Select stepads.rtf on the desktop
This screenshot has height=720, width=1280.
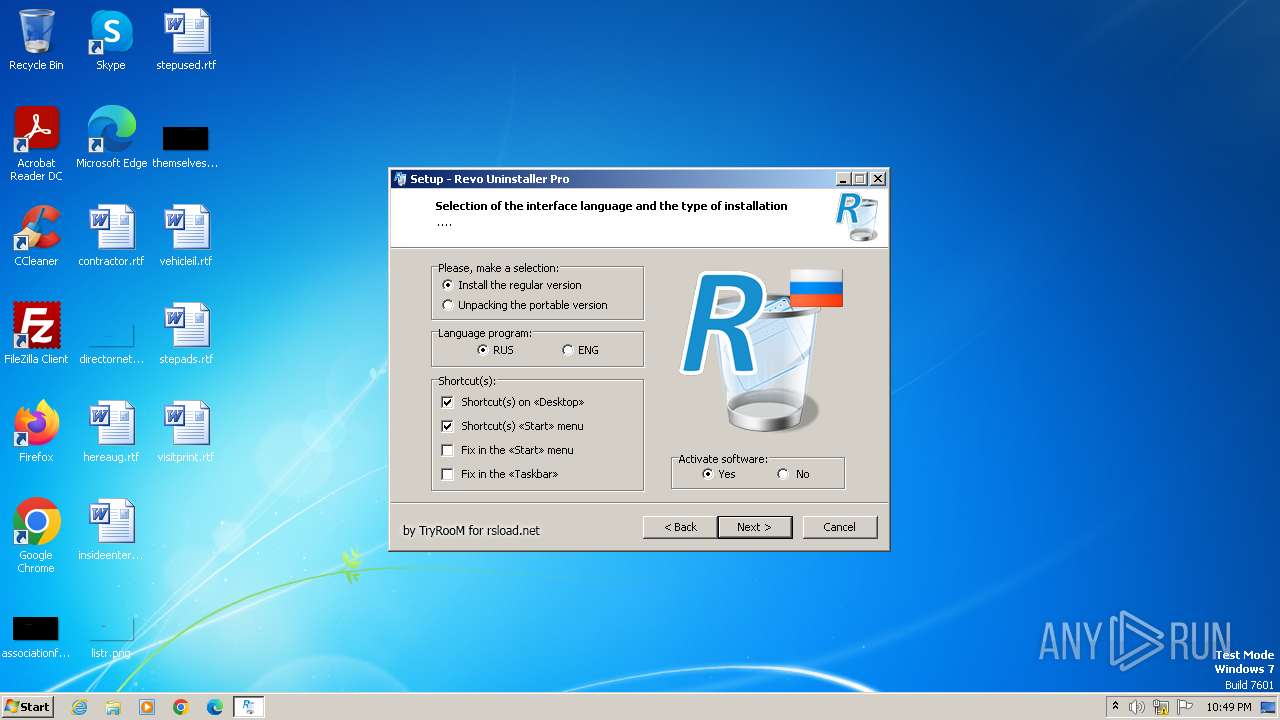coord(186,334)
